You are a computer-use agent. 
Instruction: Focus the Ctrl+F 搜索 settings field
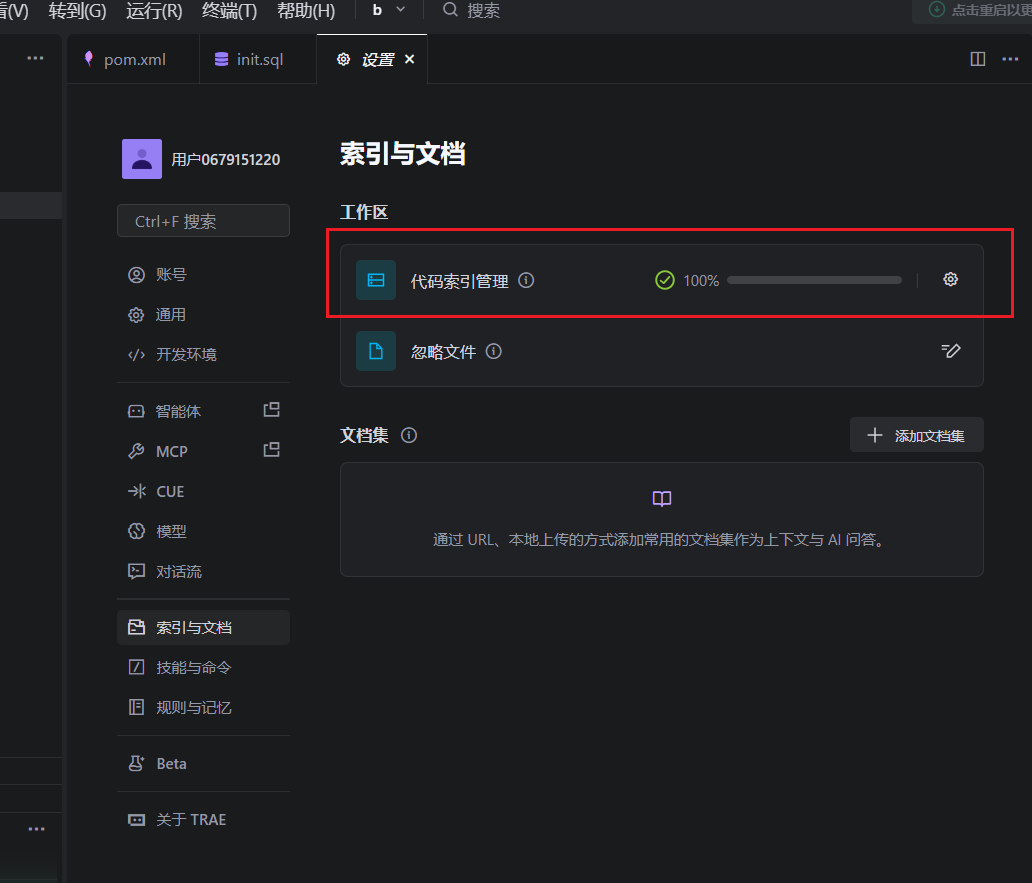pyautogui.click(x=203, y=220)
